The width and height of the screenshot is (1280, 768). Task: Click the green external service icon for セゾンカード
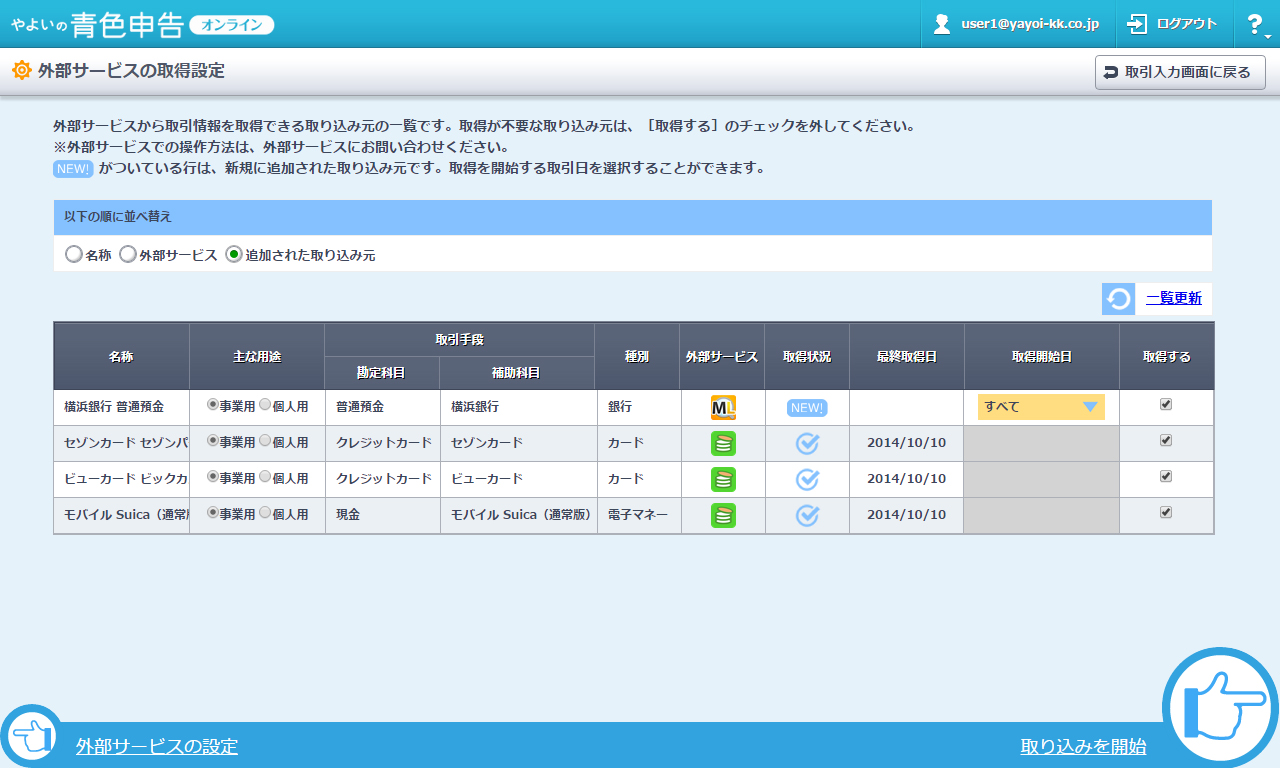pyautogui.click(x=722, y=443)
